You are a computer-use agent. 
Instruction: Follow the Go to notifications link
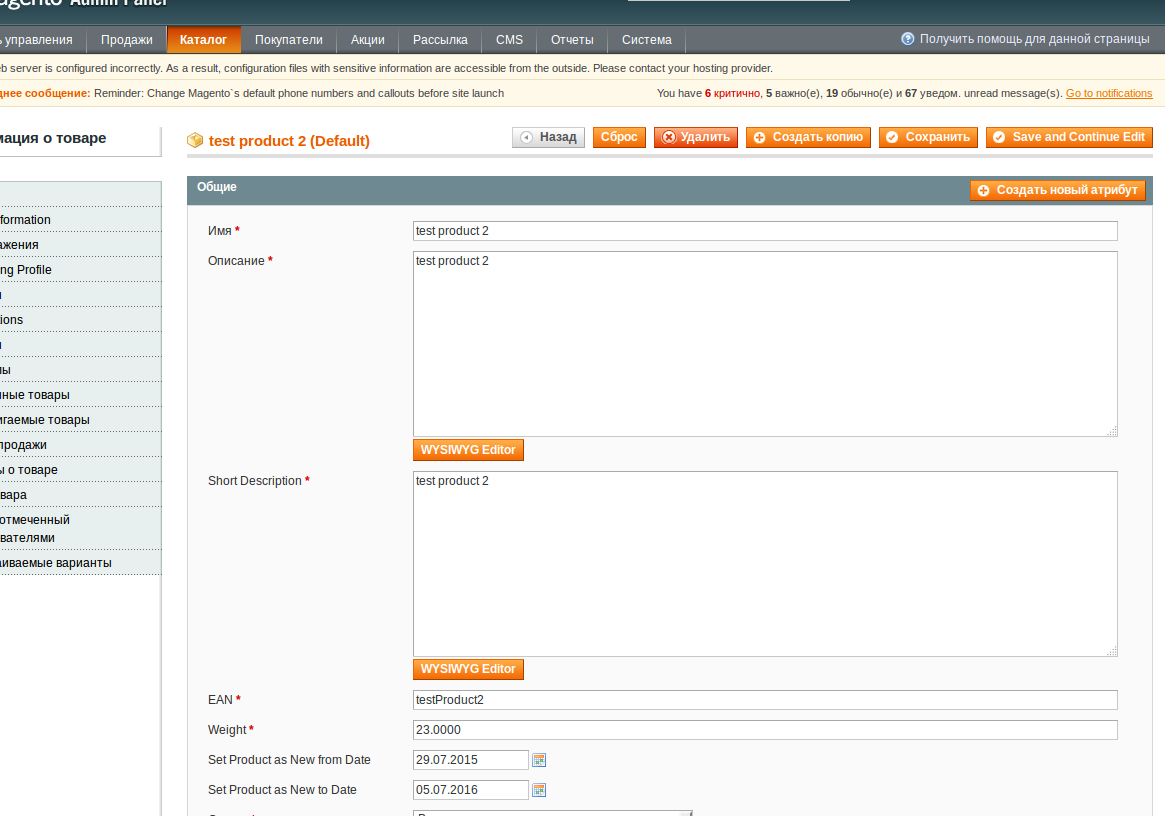click(1109, 93)
